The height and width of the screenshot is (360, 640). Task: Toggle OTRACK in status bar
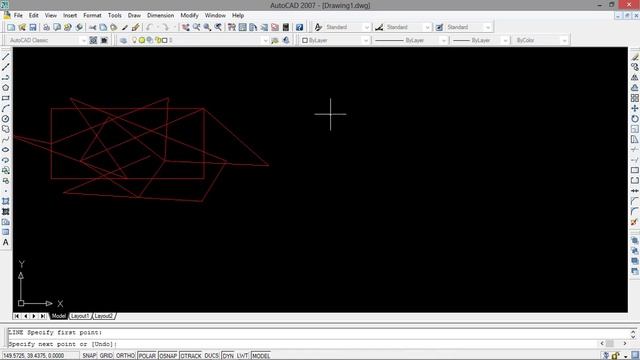coord(191,356)
